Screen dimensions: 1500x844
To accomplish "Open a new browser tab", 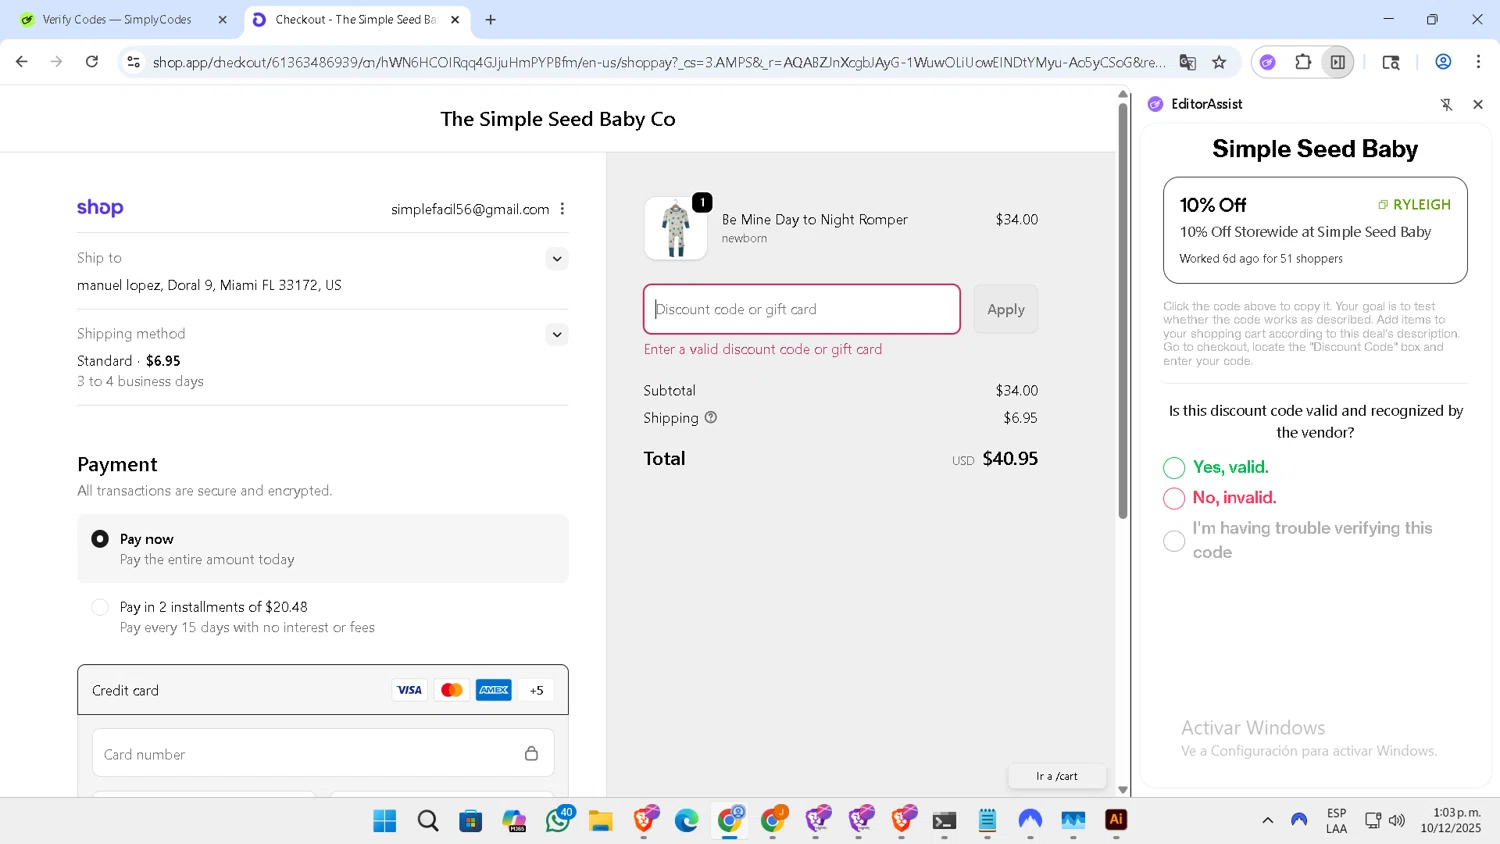I will pyautogui.click(x=491, y=19).
